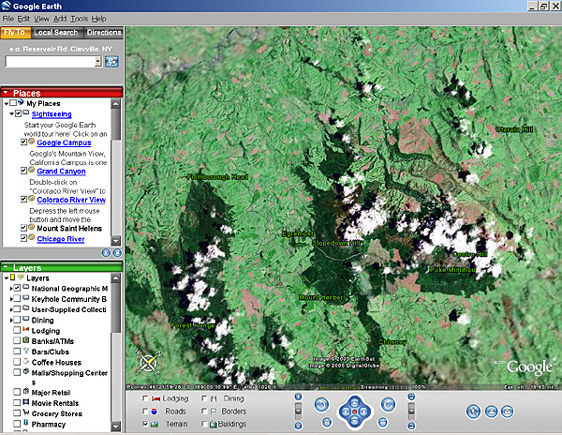Click the compass overlay on the map
Screen dimensions: 562x435
[x=148, y=363]
